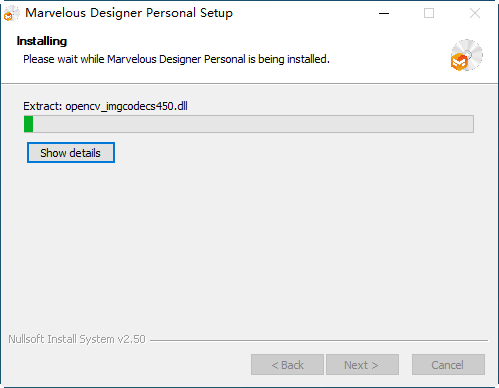This screenshot has height=388, width=499.
Task: Close the Setup window
Action: tap(475, 13)
